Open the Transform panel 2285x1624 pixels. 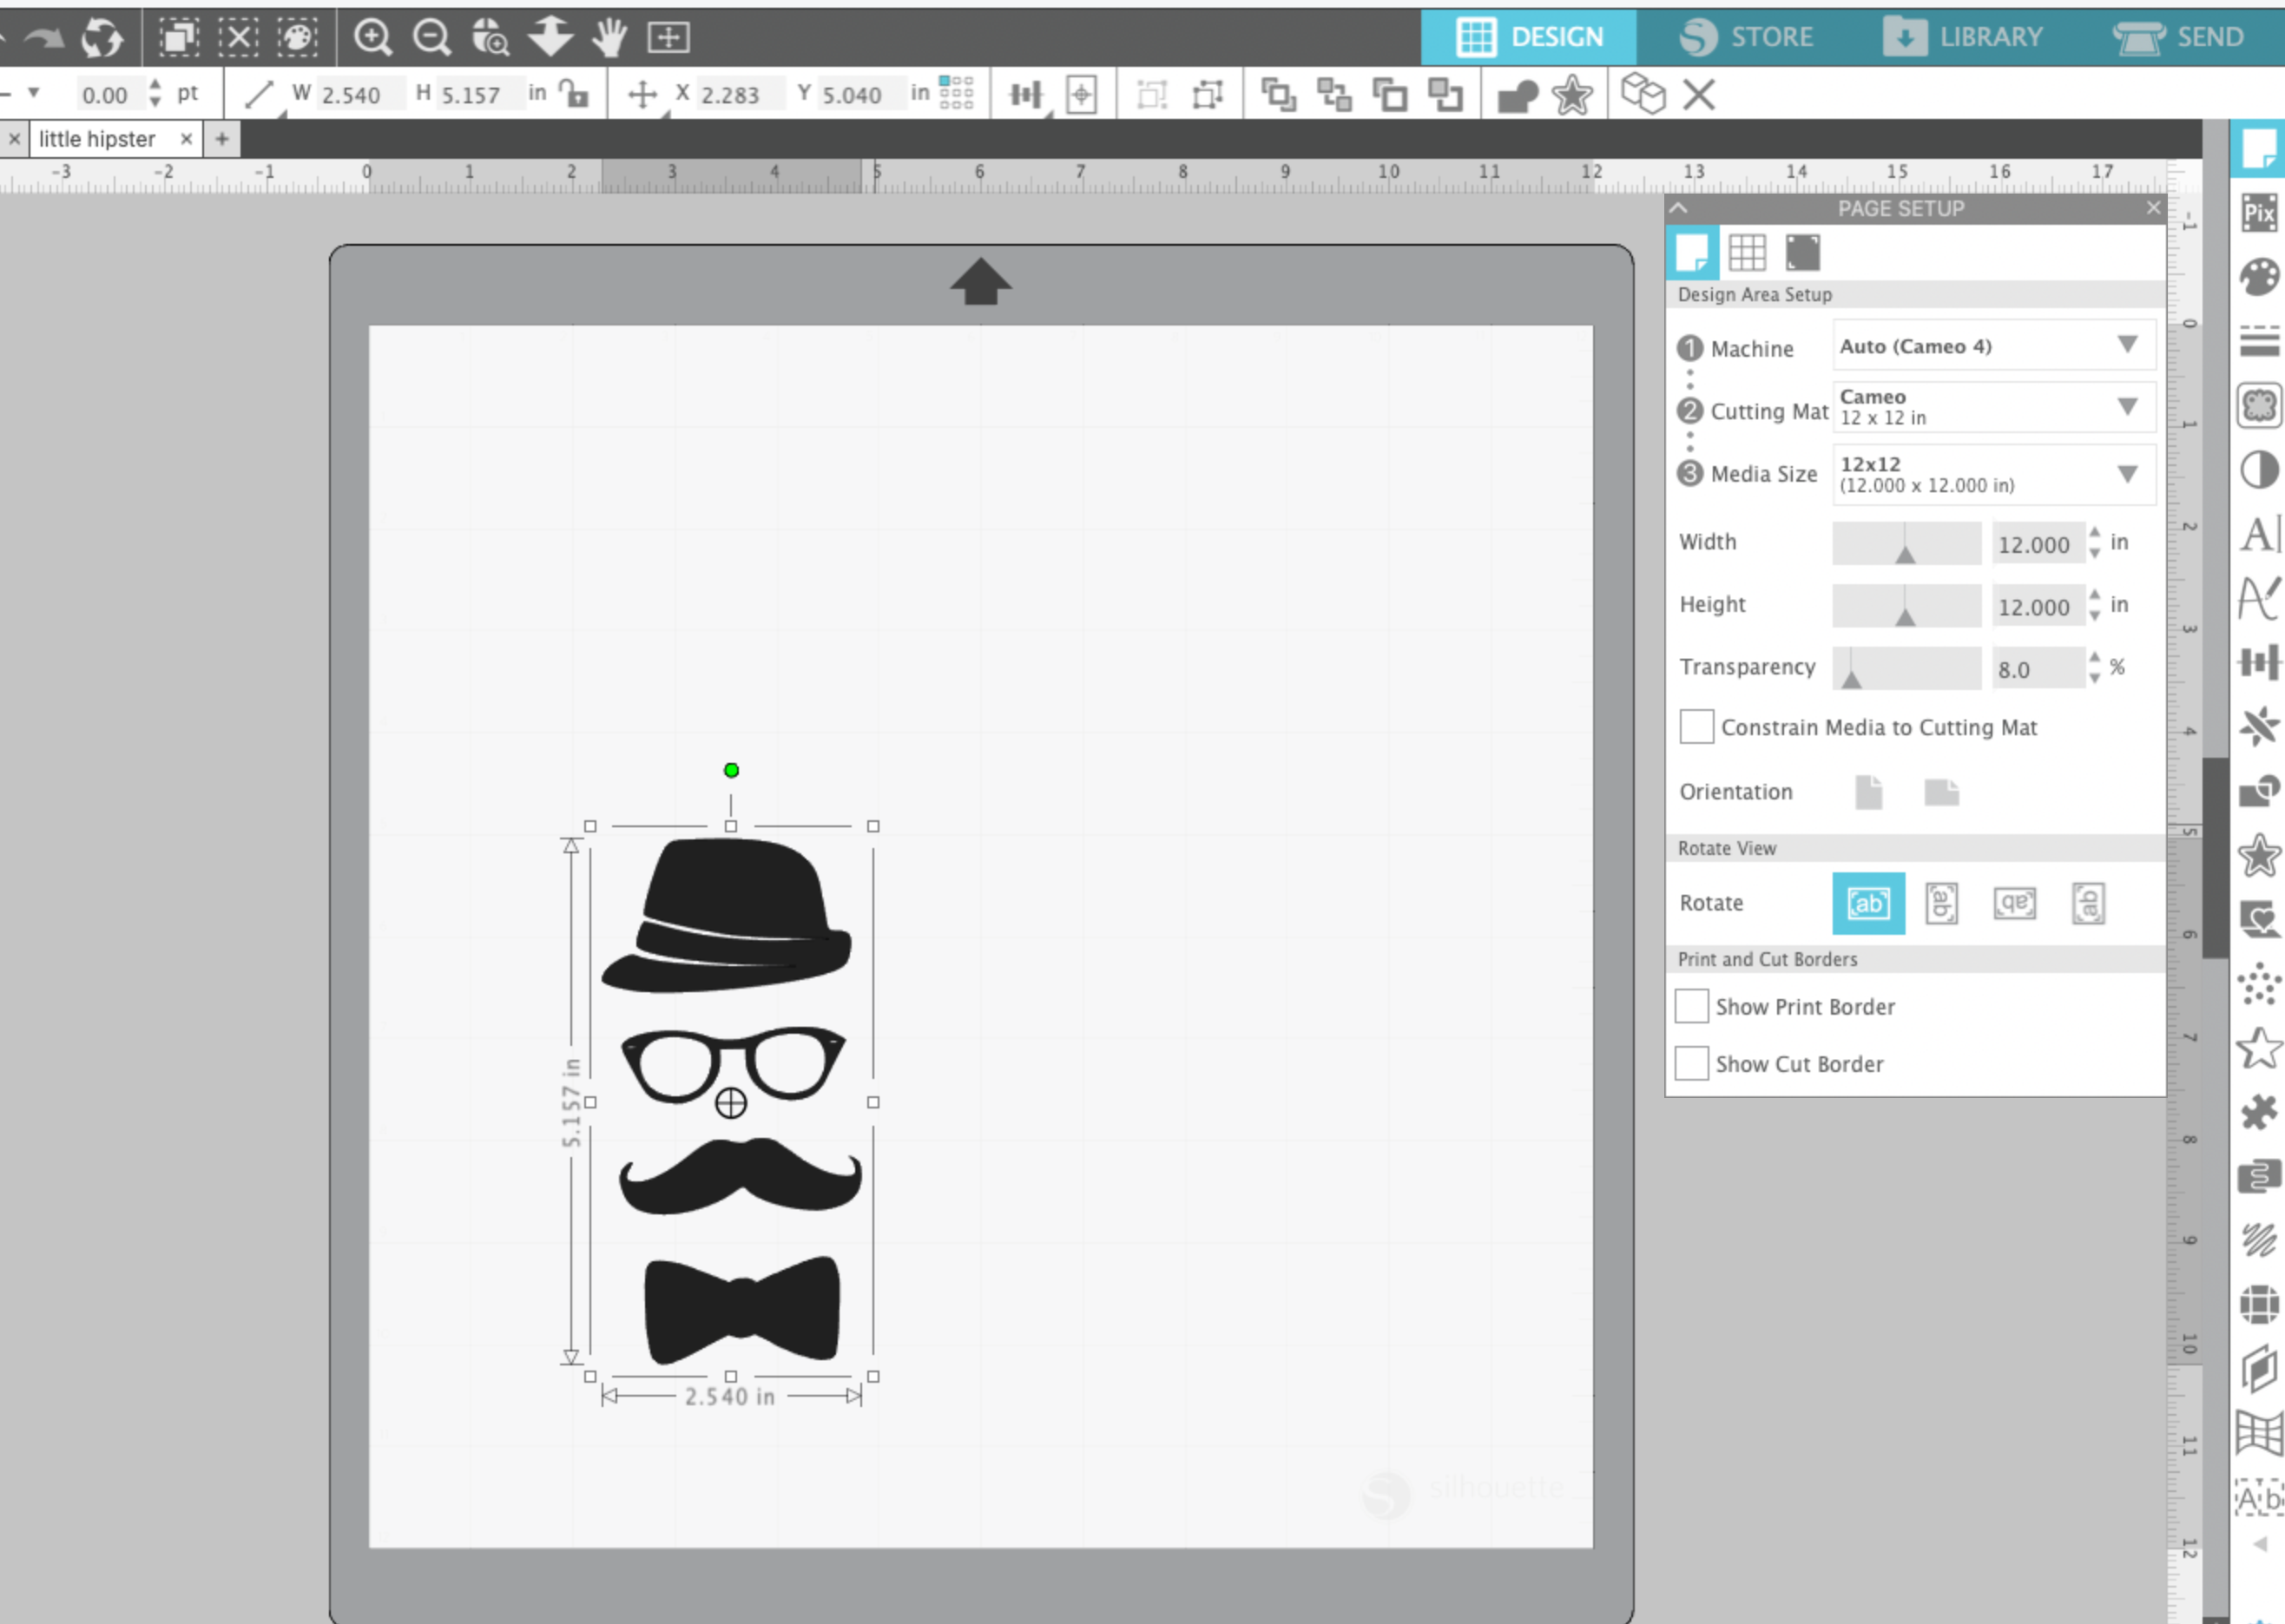click(x=2259, y=660)
